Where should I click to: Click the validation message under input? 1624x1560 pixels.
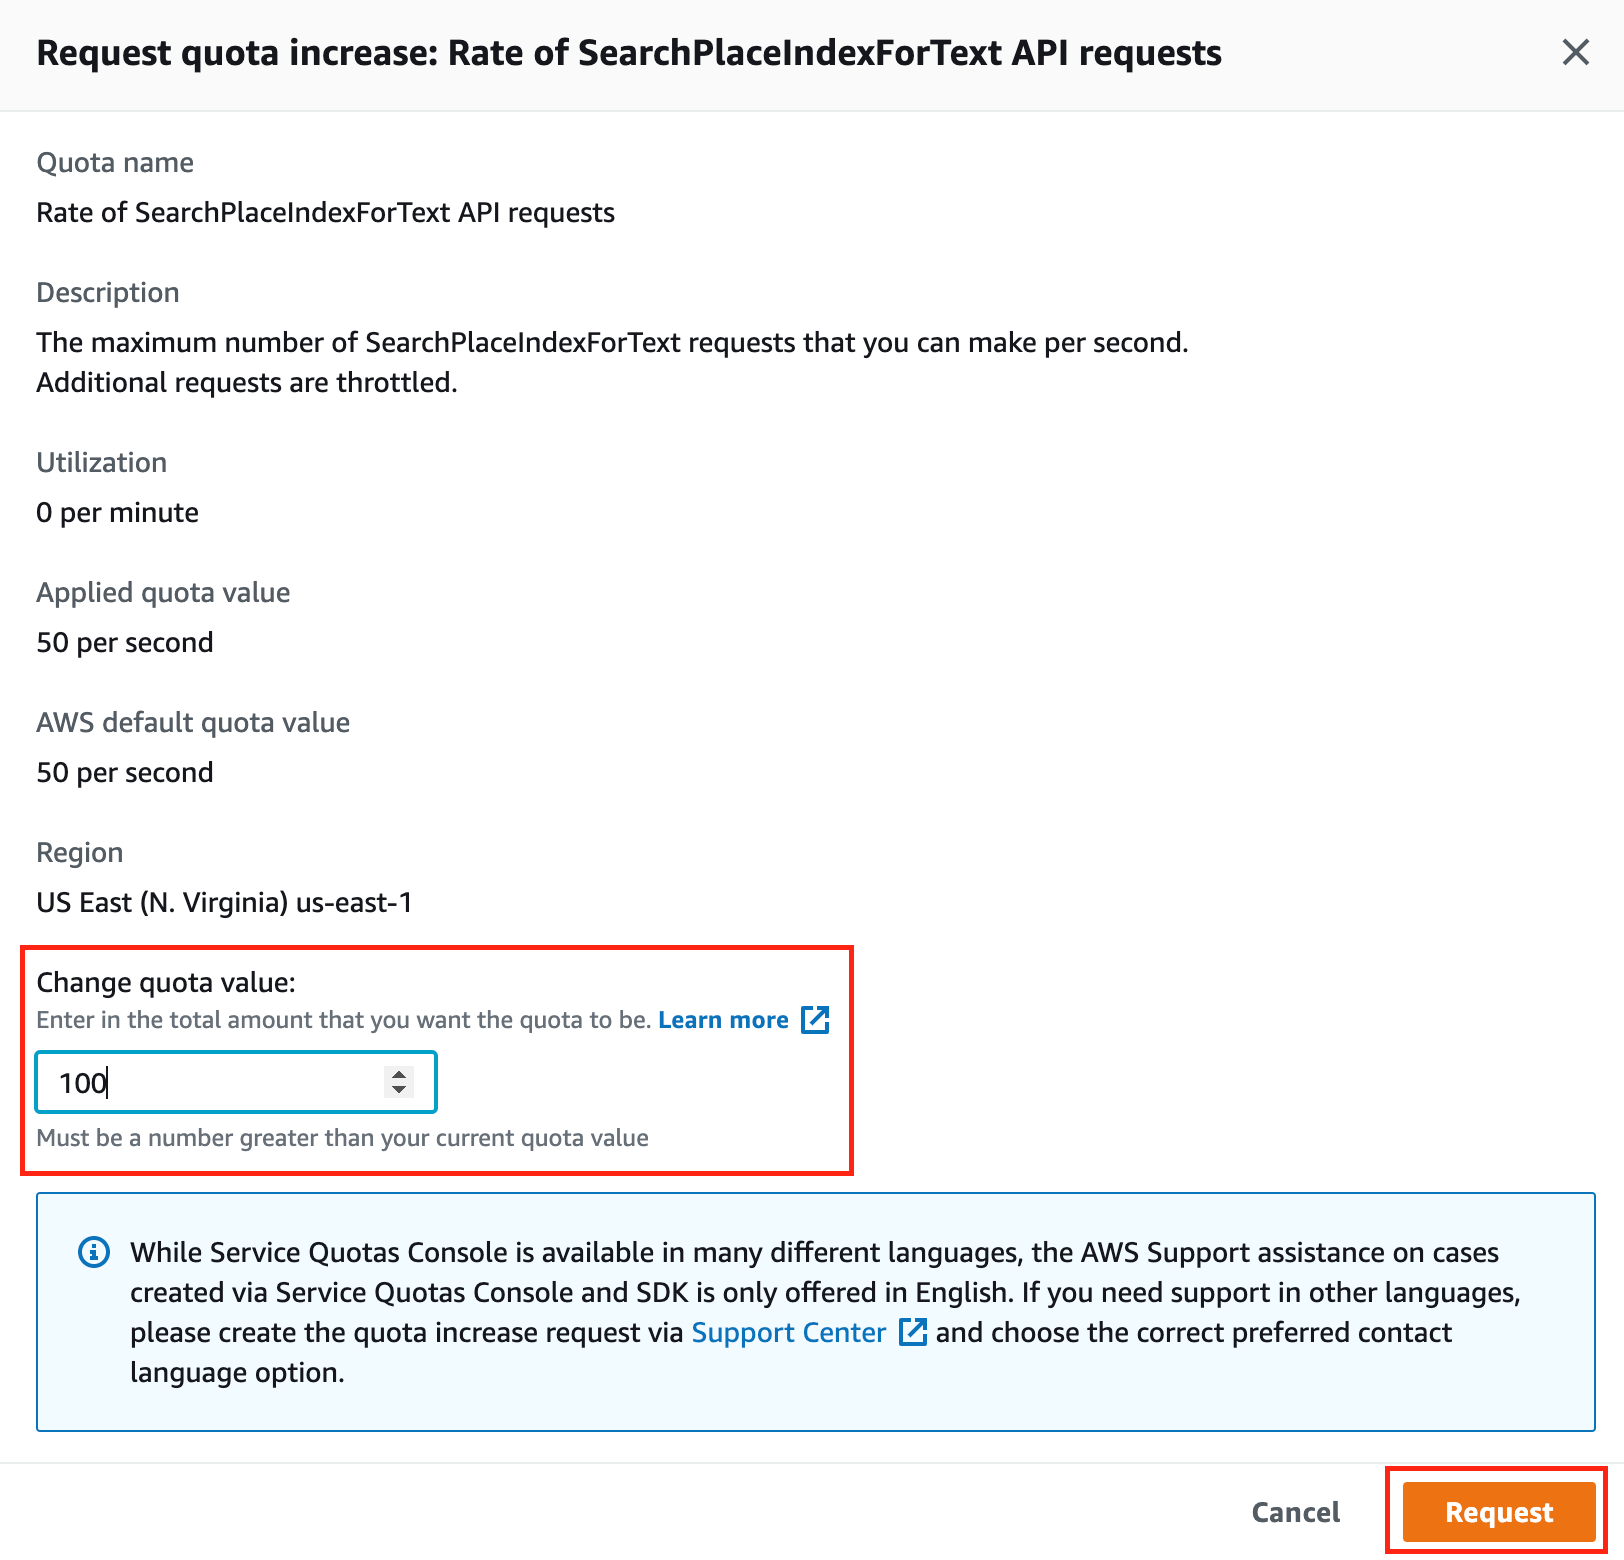[342, 1137]
